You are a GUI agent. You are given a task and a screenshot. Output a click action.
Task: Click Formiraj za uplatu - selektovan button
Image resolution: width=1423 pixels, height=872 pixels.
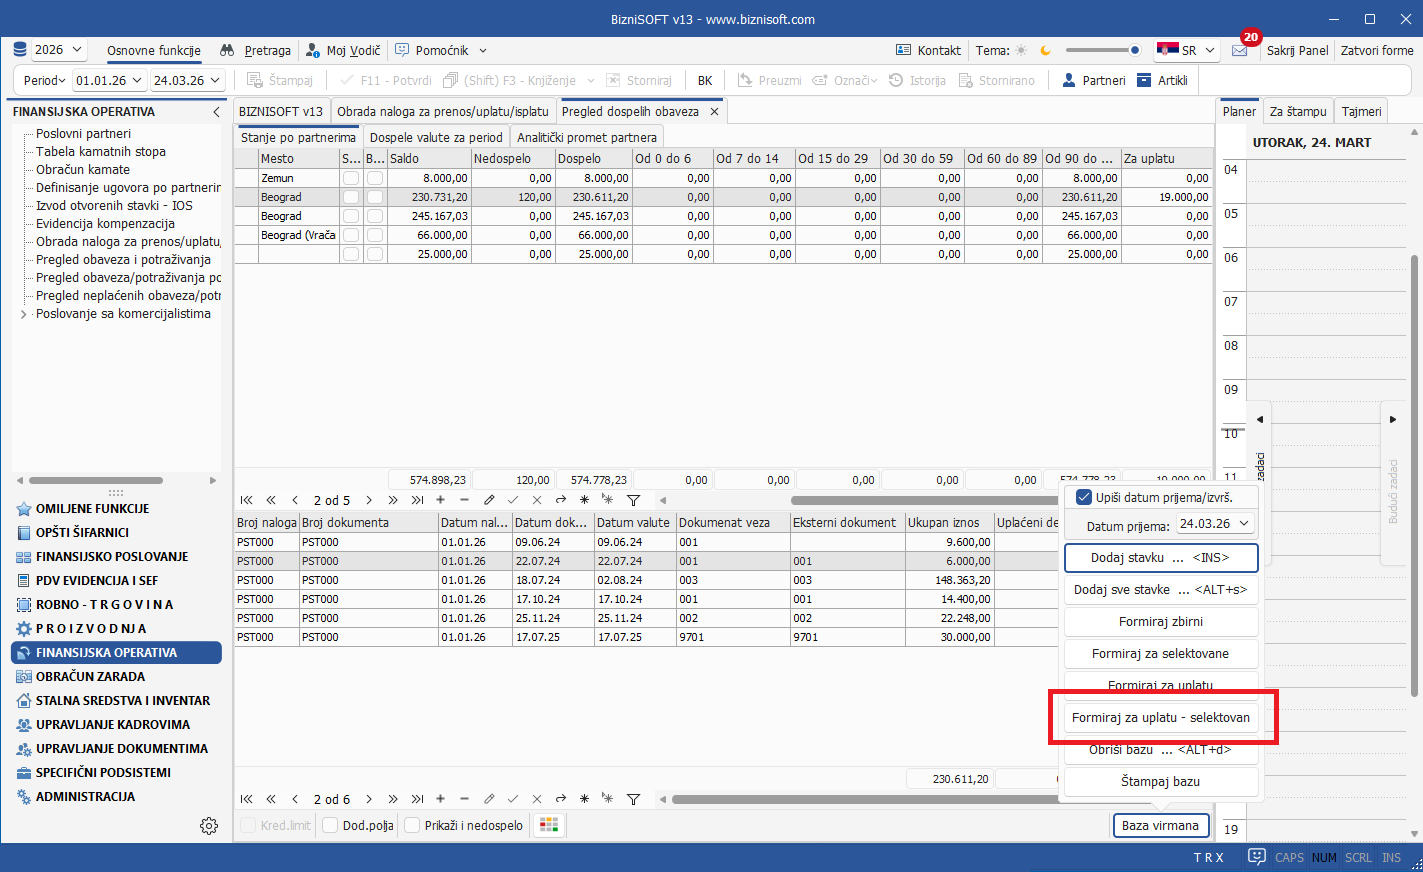1160,717
